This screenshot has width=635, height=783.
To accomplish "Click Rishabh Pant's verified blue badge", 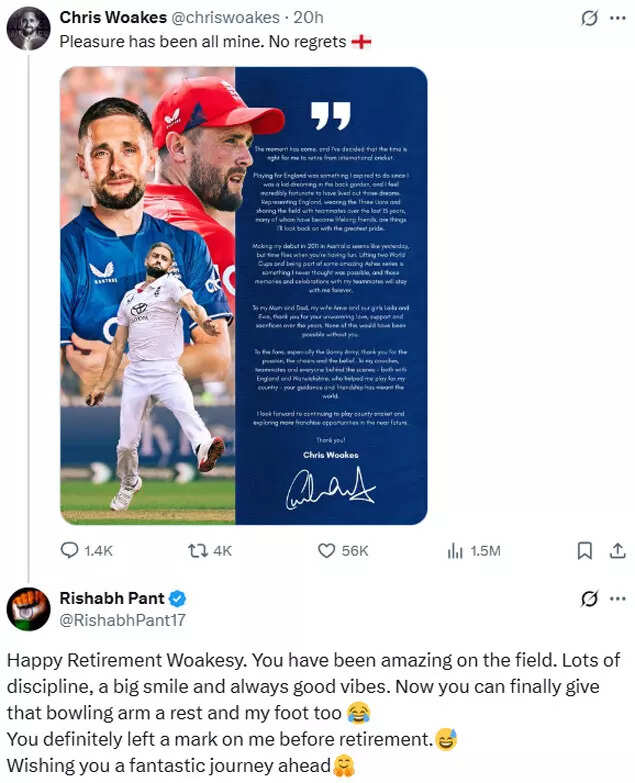I will [176, 598].
